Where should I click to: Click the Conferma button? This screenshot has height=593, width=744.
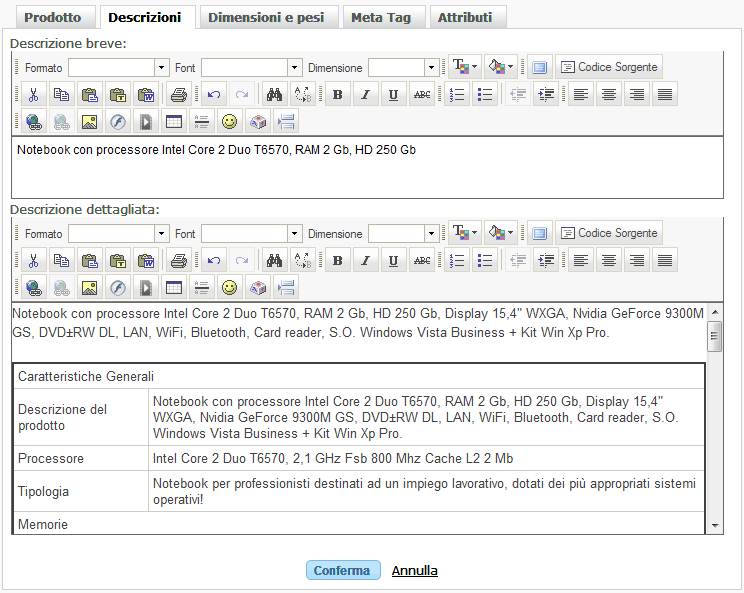coord(342,571)
